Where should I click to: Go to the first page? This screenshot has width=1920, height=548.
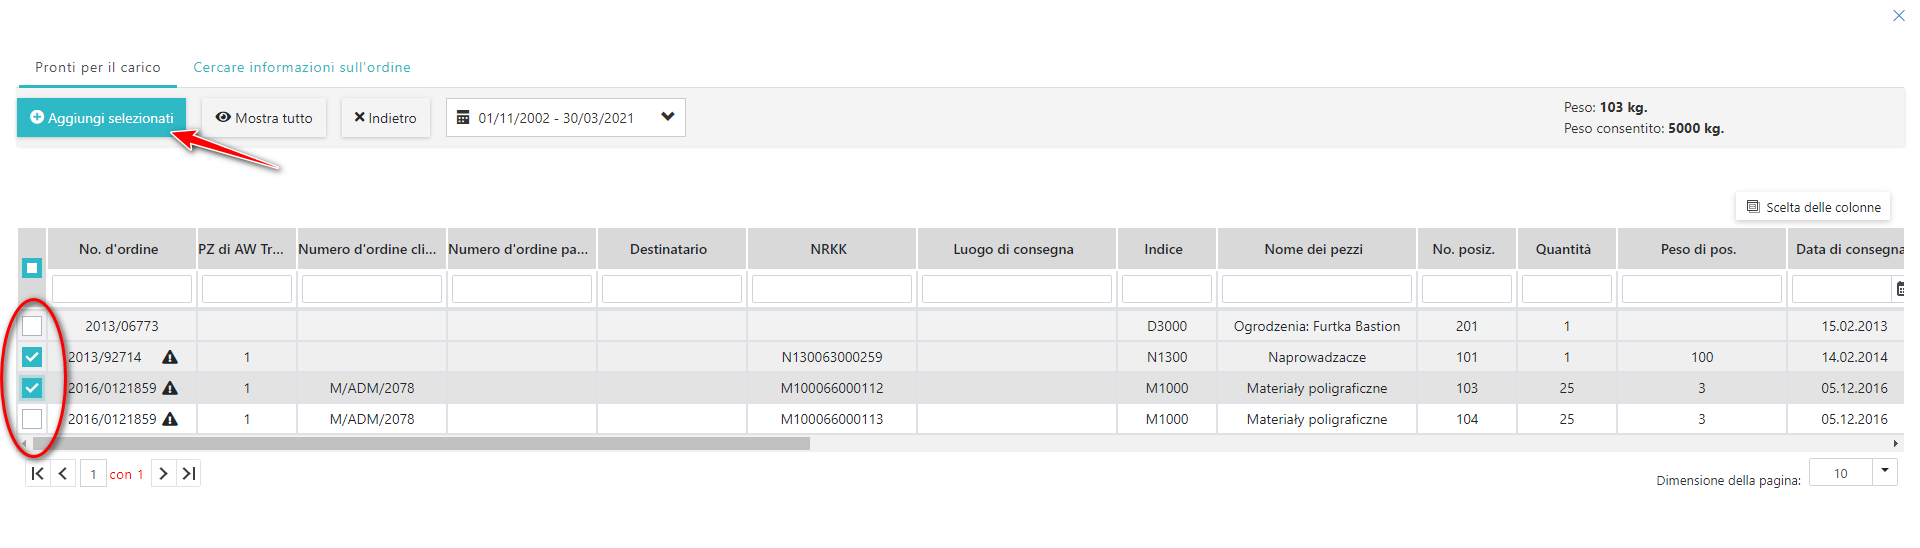coord(37,474)
